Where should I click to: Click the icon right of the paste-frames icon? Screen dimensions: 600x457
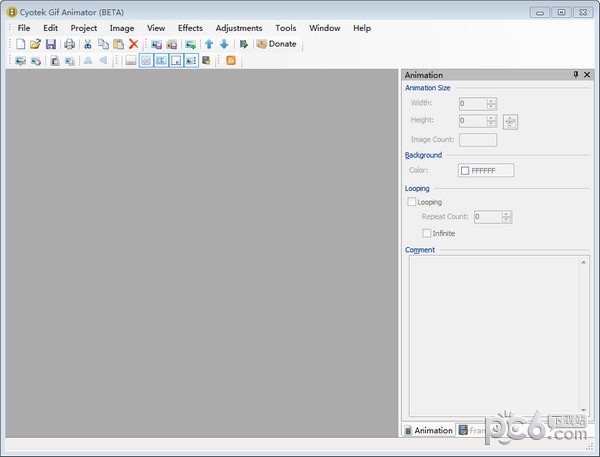pyautogui.click(x=70, y=60)
